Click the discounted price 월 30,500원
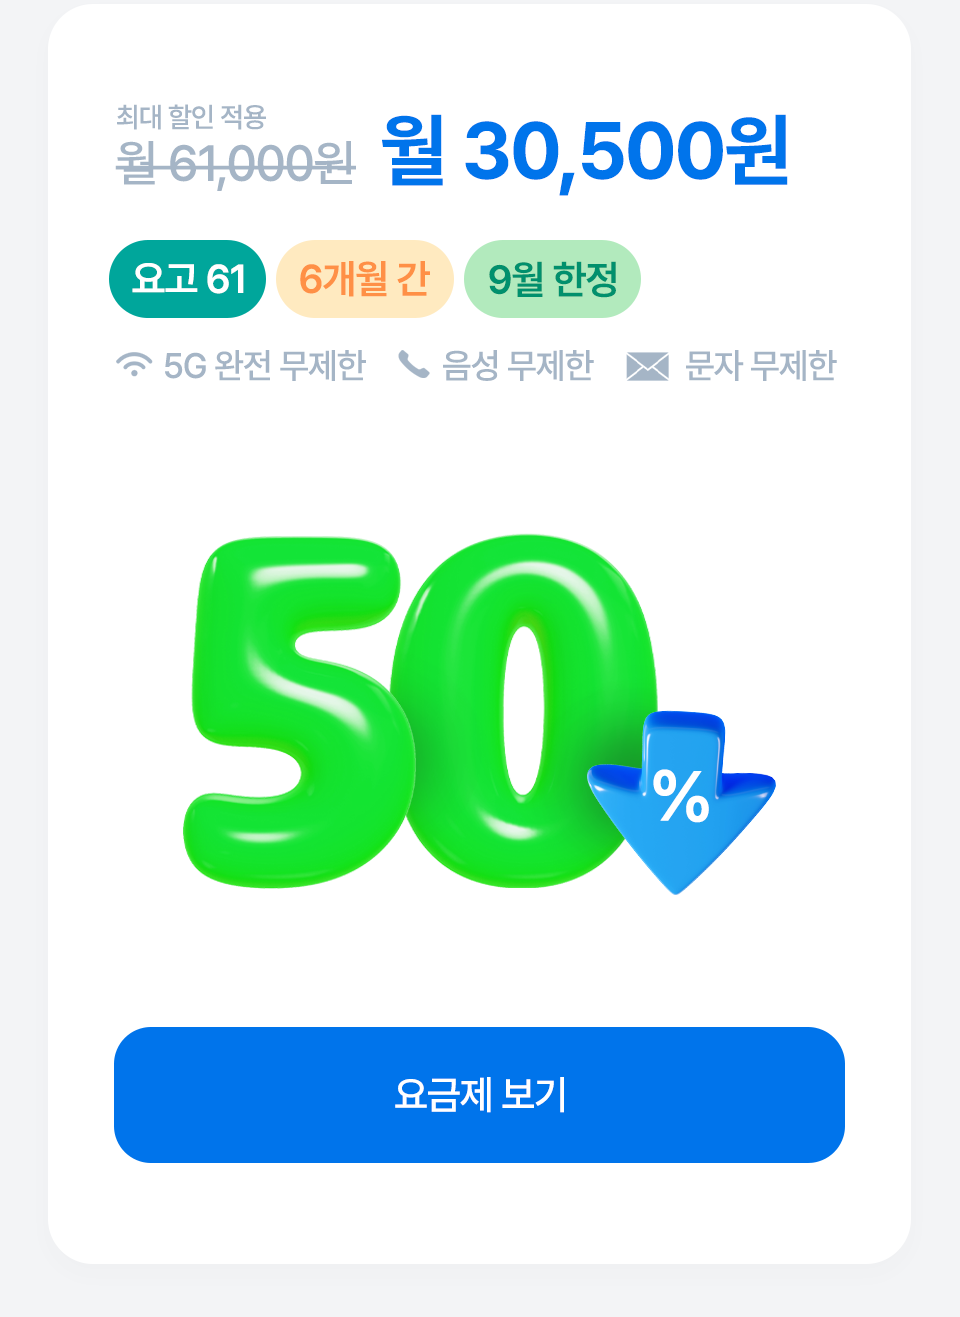The height and width of the screenshot is (1317, 960). [x=586, y=151]
